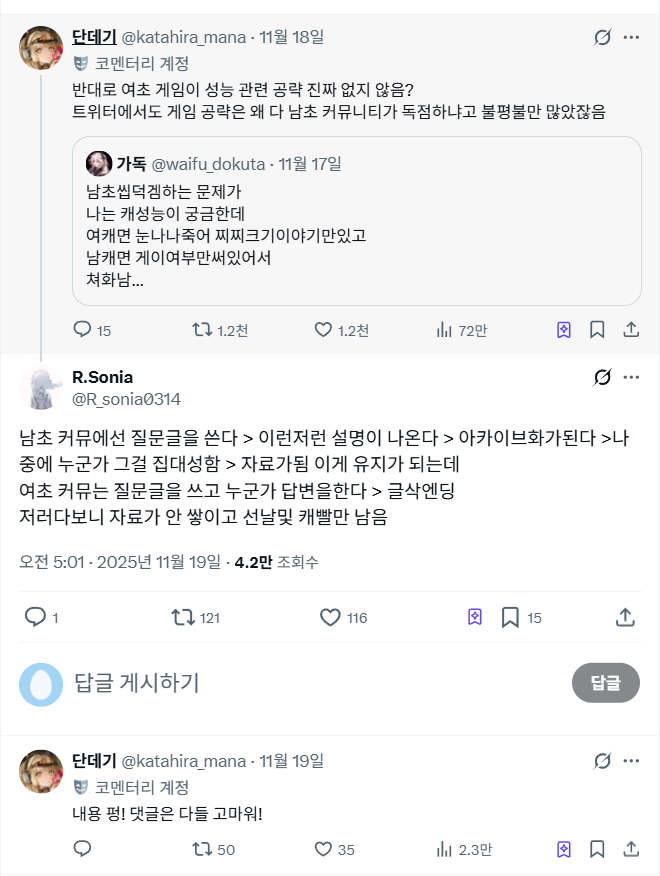This screenshot has width=660, height=876.
Task: Click the gray 답글 button
Action: (x=605, y=683)
